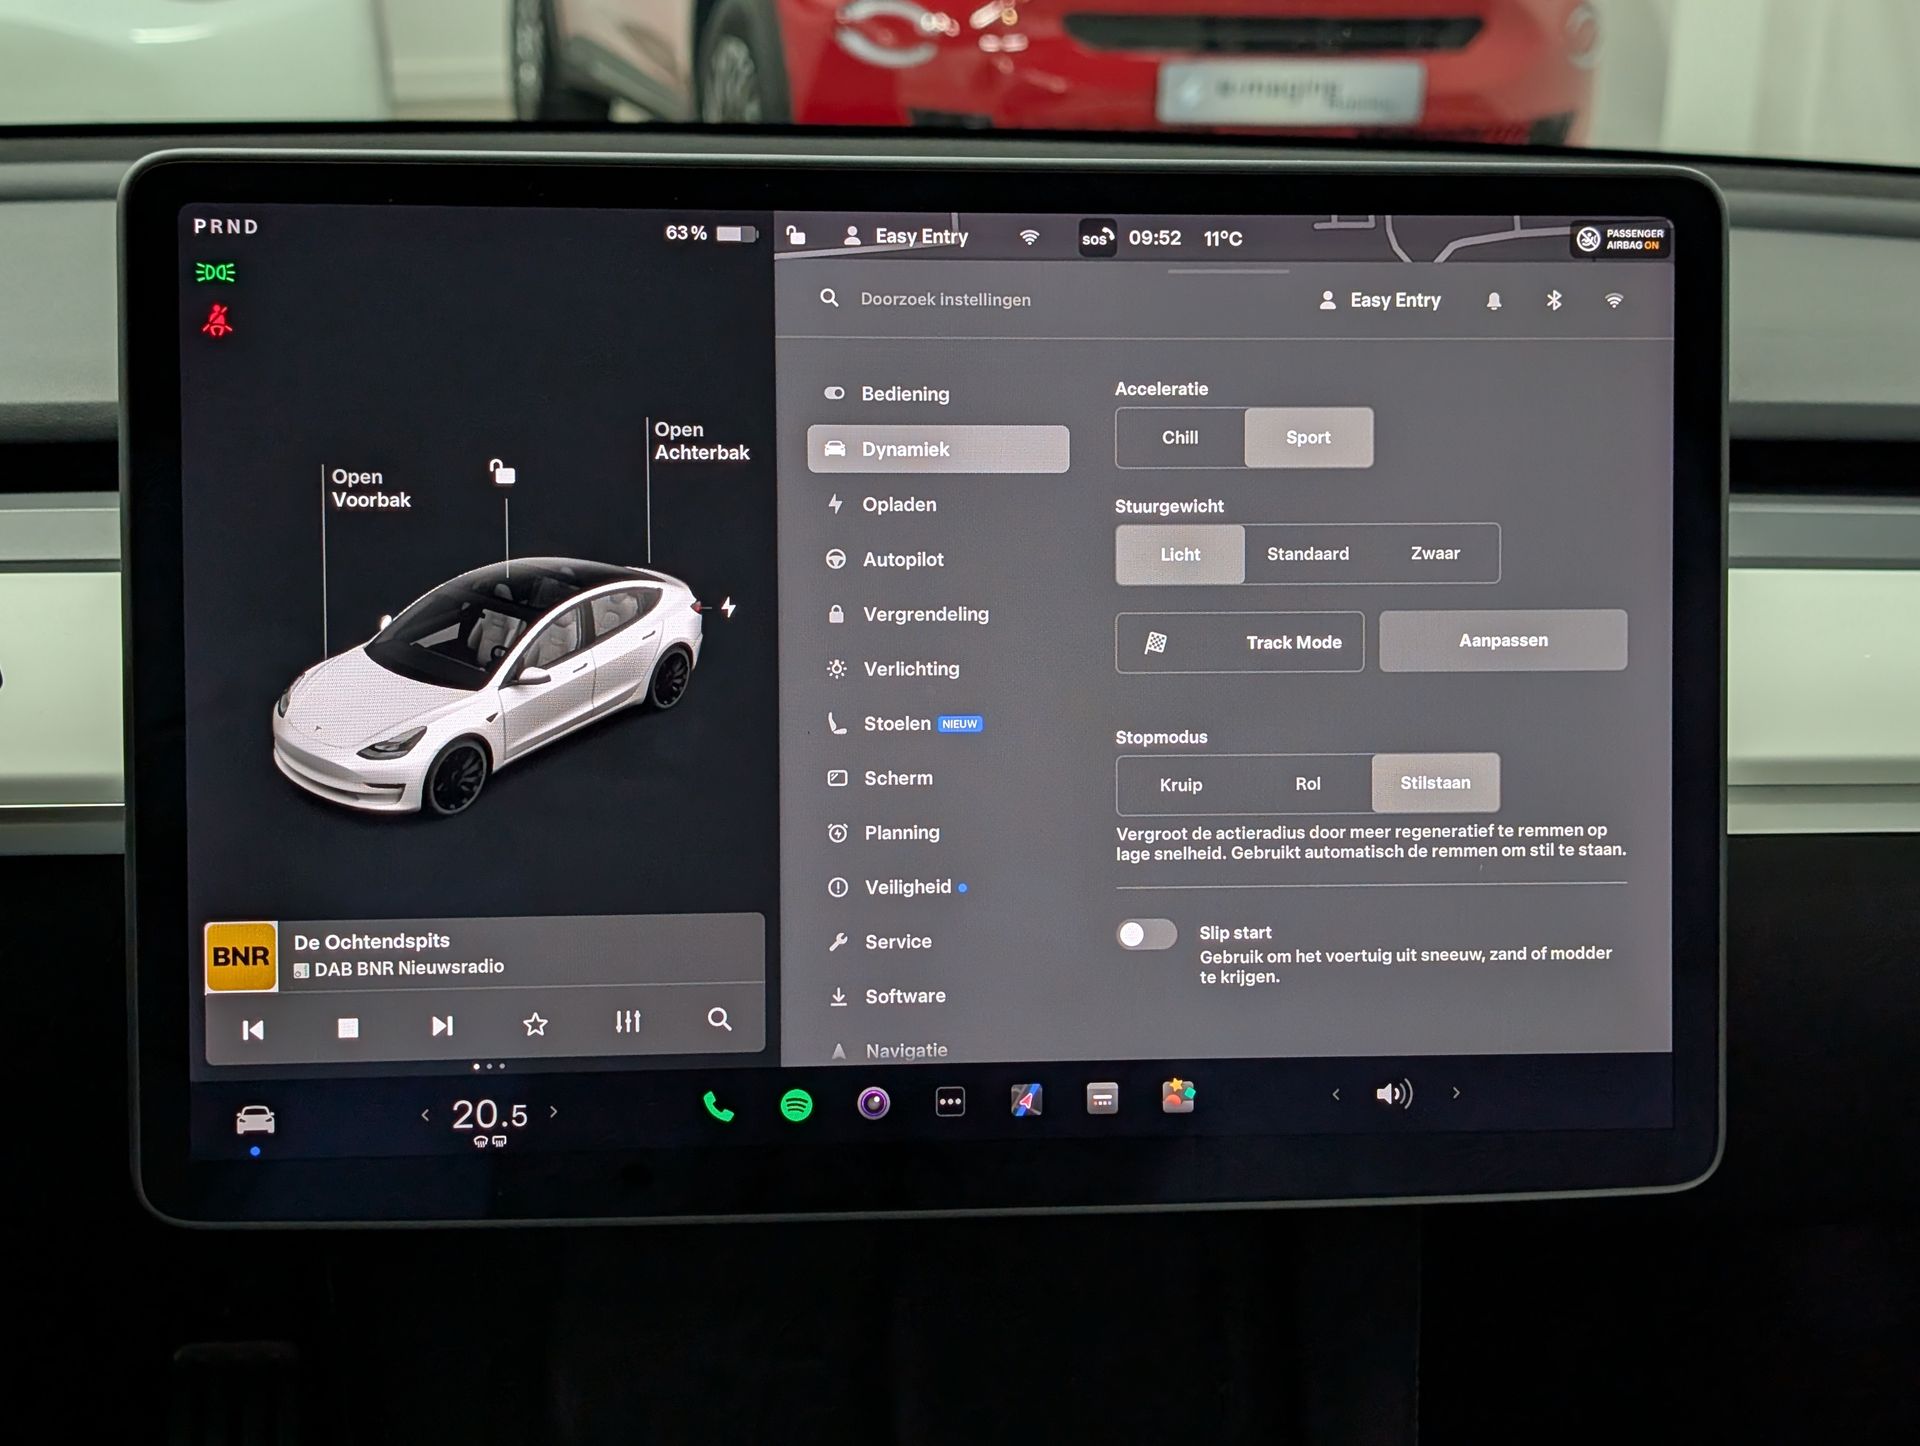The height and width of the screenshot is (1446, 1920).
Task: Go to the Opladen settings menu
Action: click(x=898, y=505)
